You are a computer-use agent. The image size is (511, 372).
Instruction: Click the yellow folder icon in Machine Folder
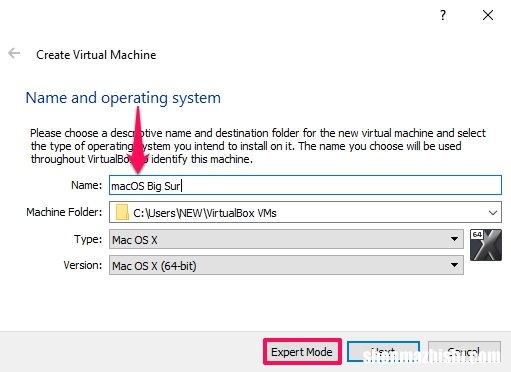pyautogui.click(x=122, y=212)
